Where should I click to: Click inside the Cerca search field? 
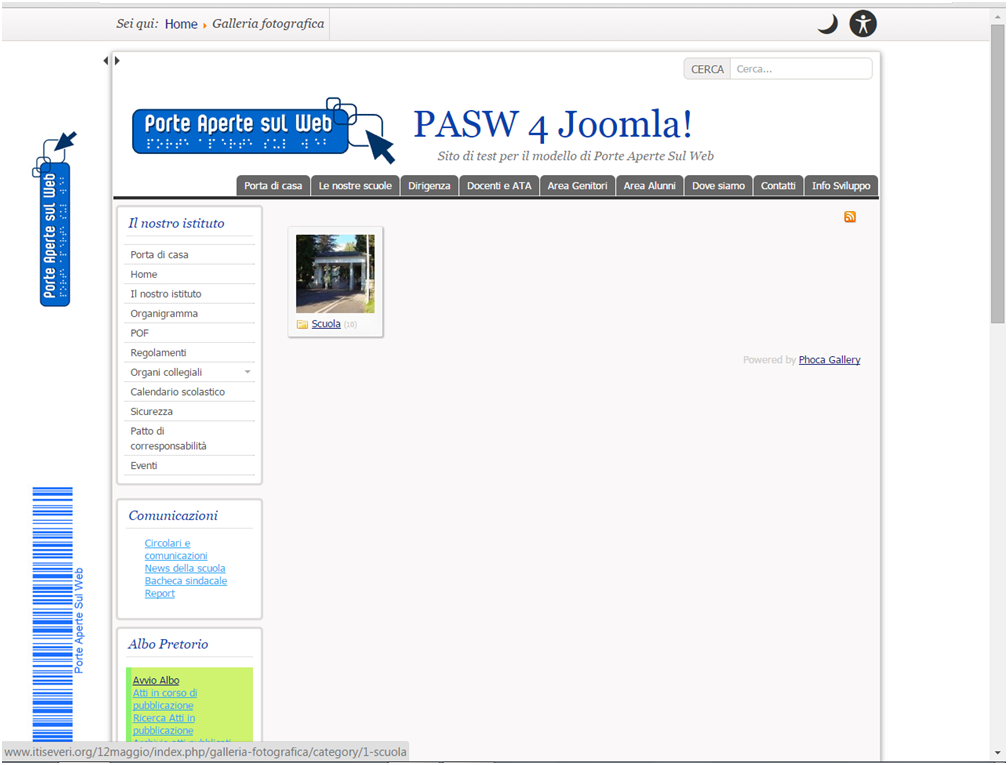[800, 69]
